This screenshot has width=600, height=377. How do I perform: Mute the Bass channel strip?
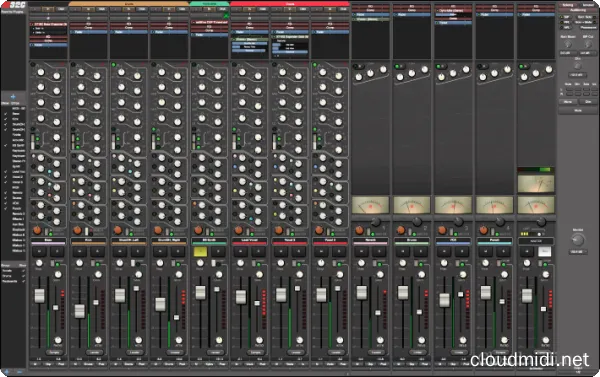point(39,251)
